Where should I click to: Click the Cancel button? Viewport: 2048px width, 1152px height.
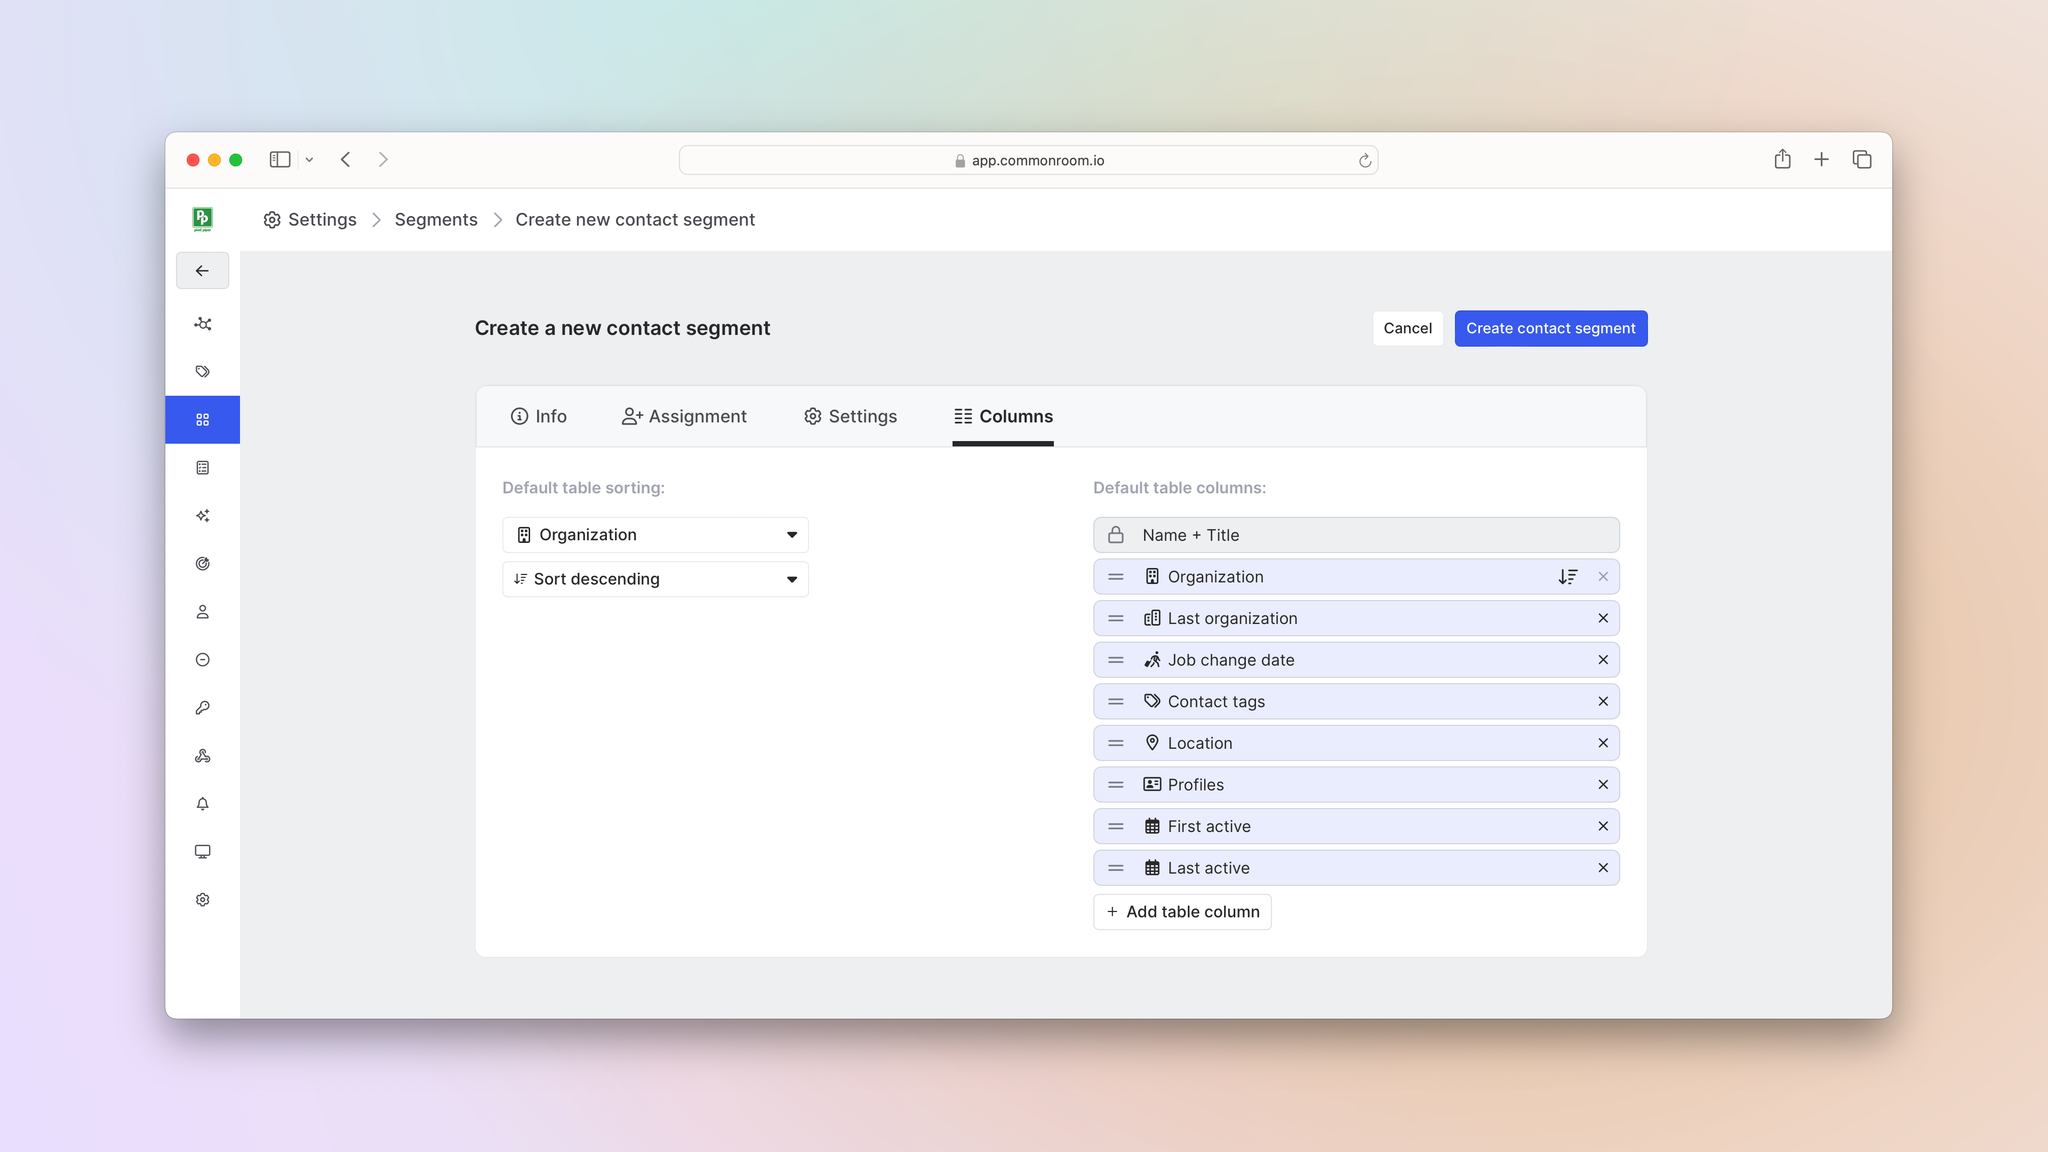[x=1407, y=328]
